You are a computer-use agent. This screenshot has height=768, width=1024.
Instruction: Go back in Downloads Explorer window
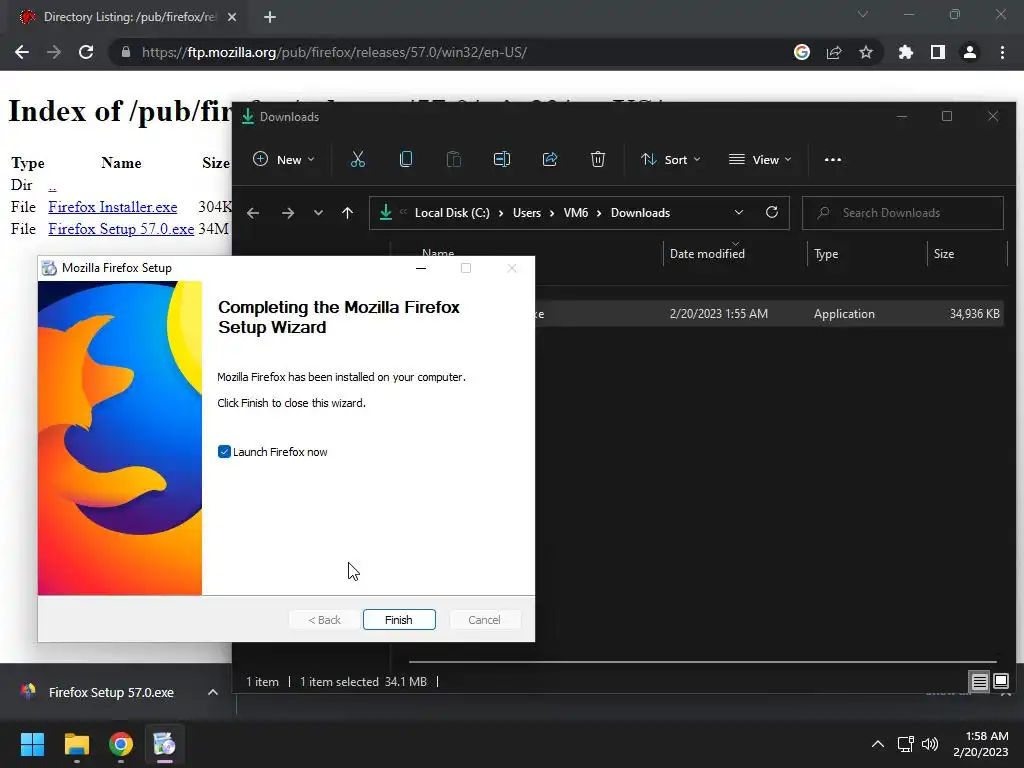click(253, 213)
